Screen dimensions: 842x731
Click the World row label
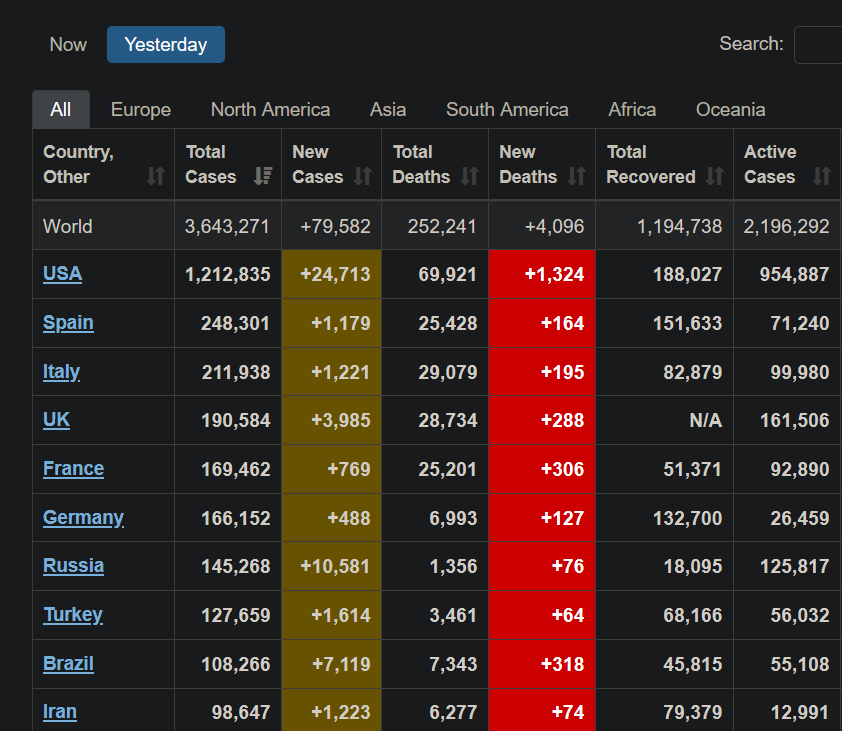(68, 226)
